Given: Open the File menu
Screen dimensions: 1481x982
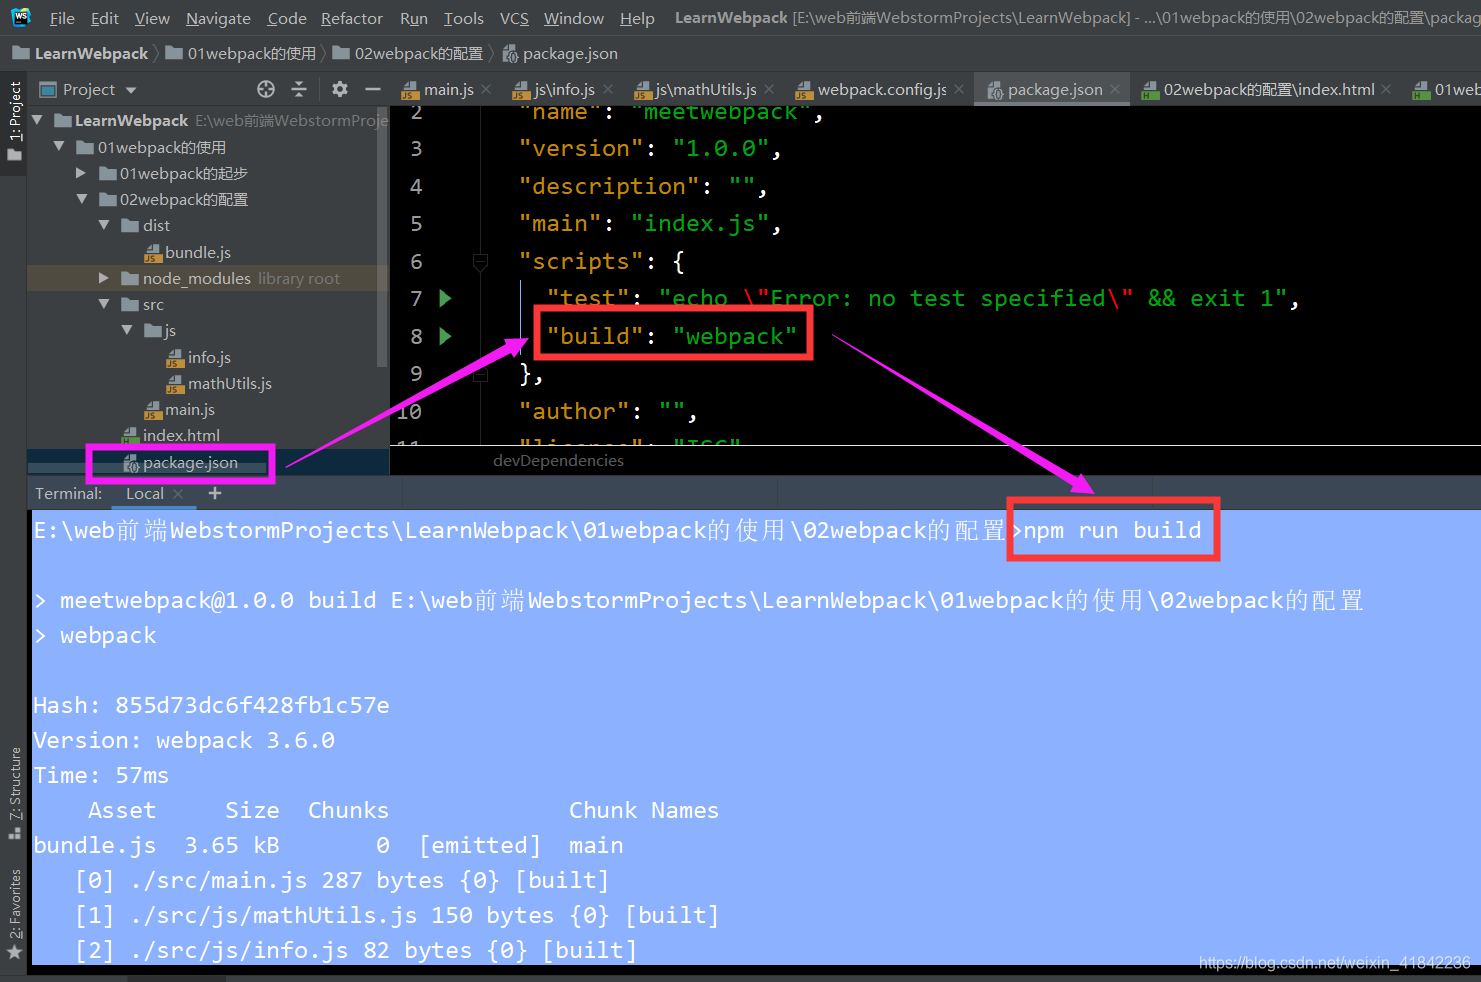Looking at the screenshot, I should coord(62,18).
